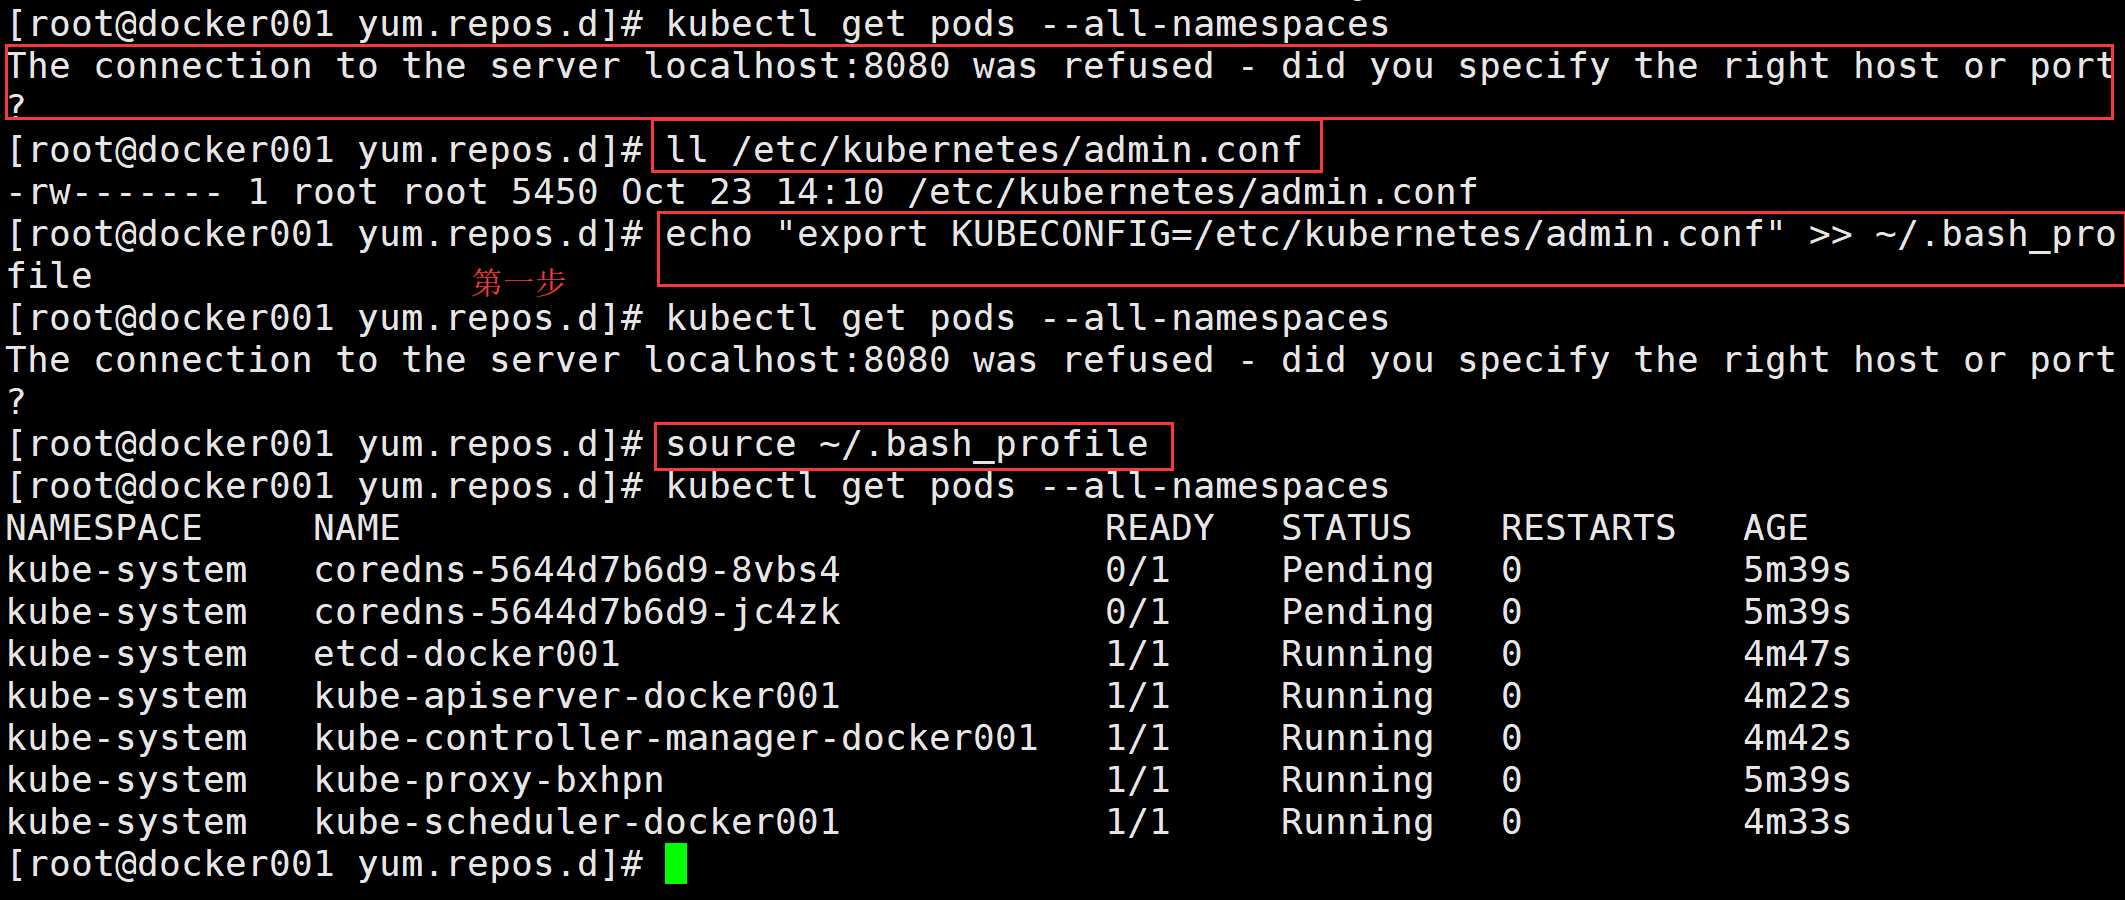Screen dimensions: 2125x900
Task: Click the source ~/.bash_profile command
Action: click(x=907, y=444)
